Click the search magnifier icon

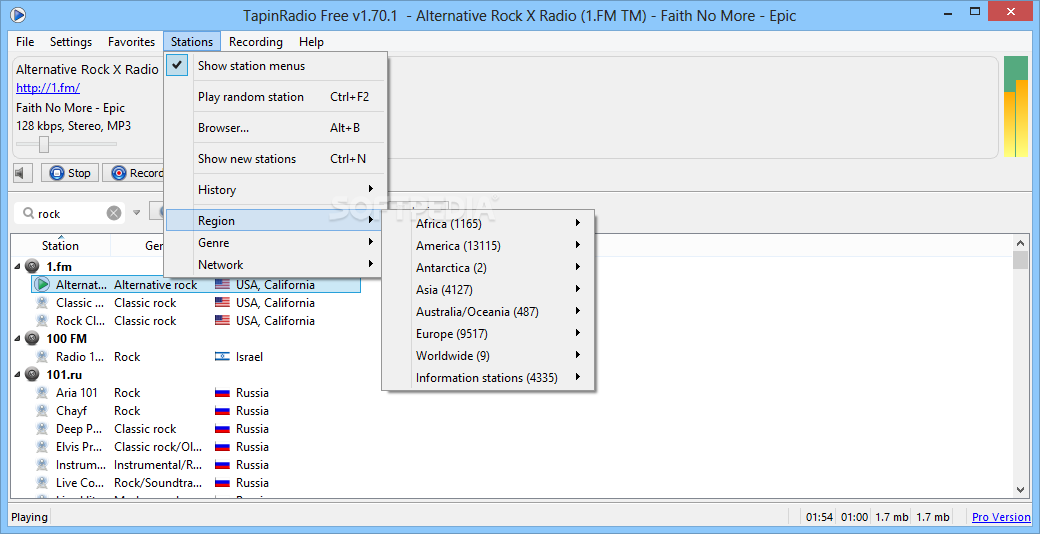29,213
